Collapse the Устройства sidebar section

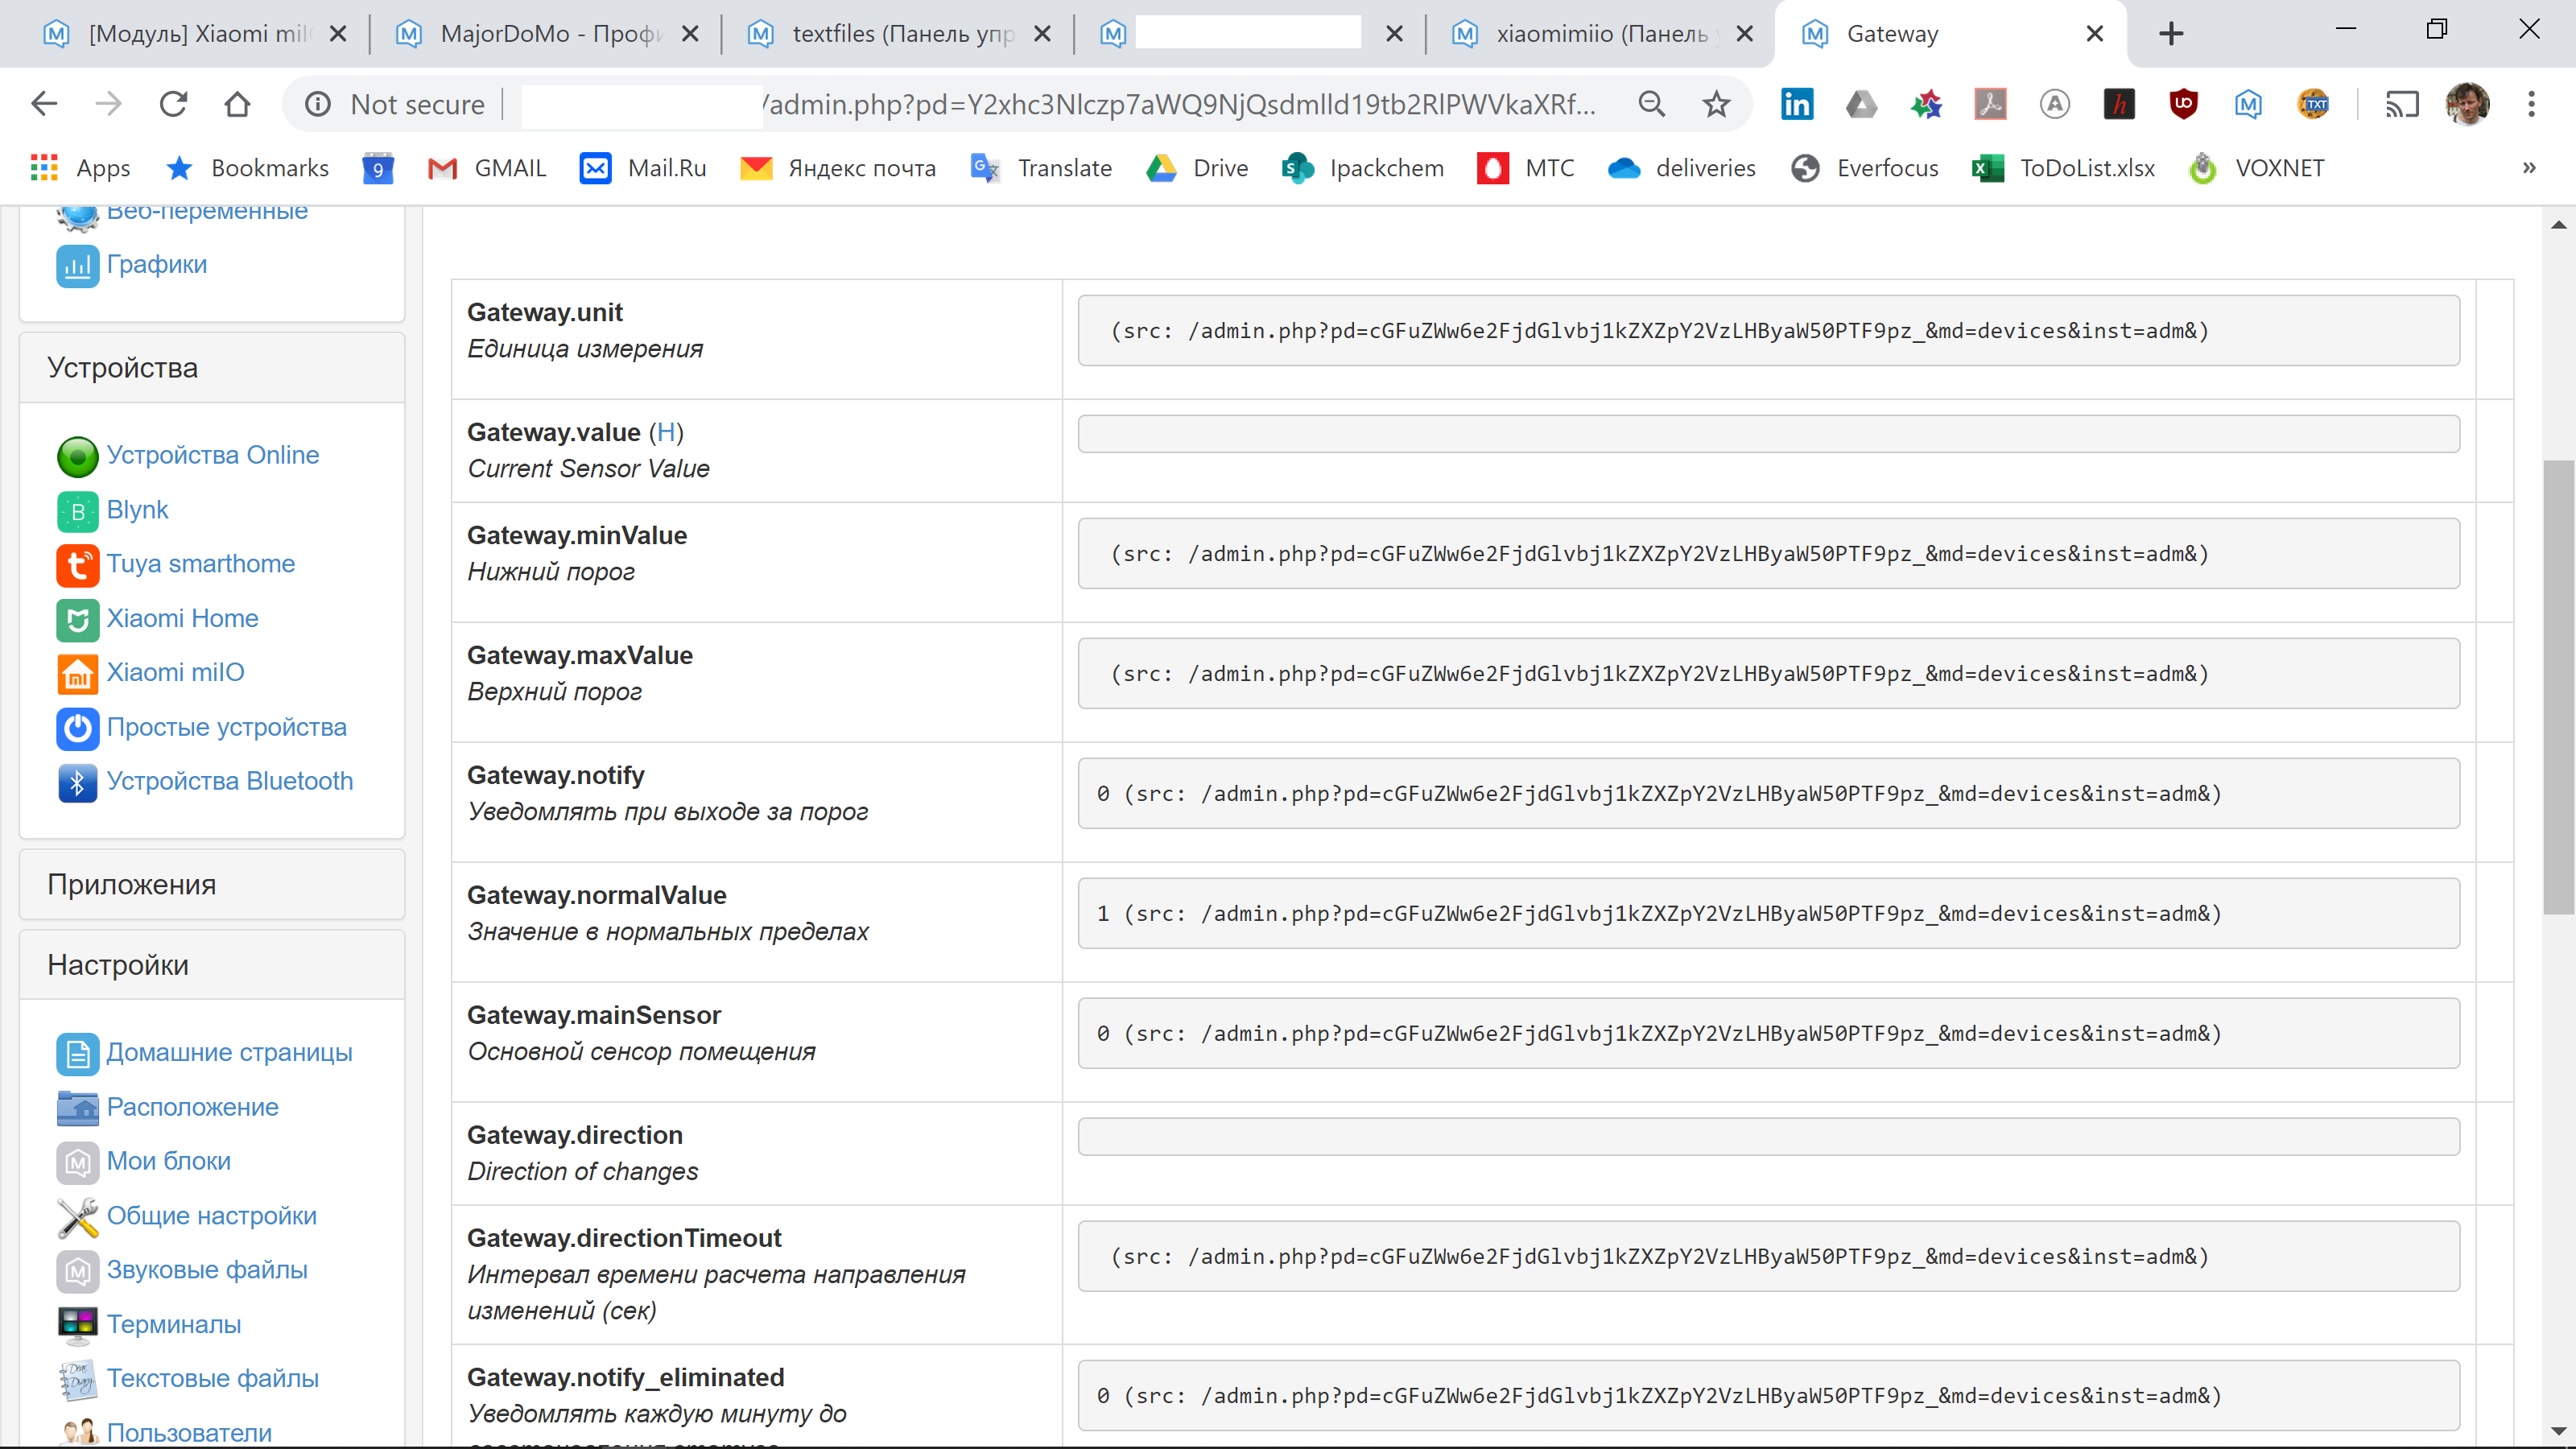coord(122,367)
